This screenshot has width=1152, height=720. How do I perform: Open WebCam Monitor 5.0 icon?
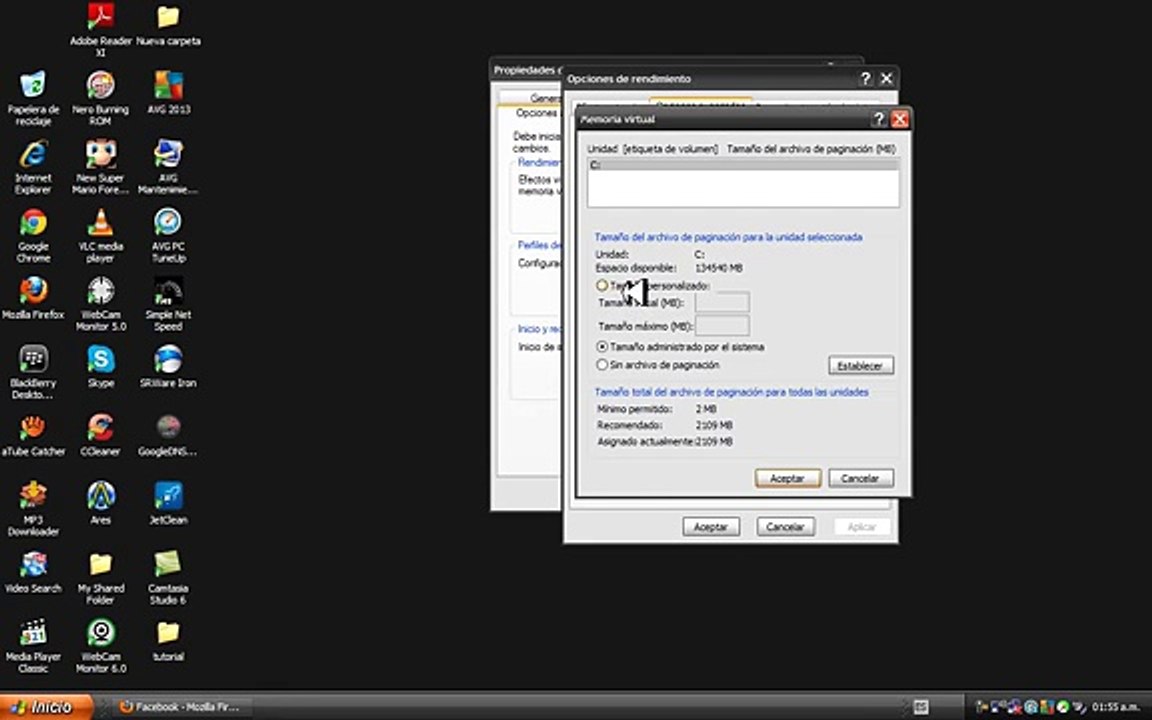tap(101, 289)
